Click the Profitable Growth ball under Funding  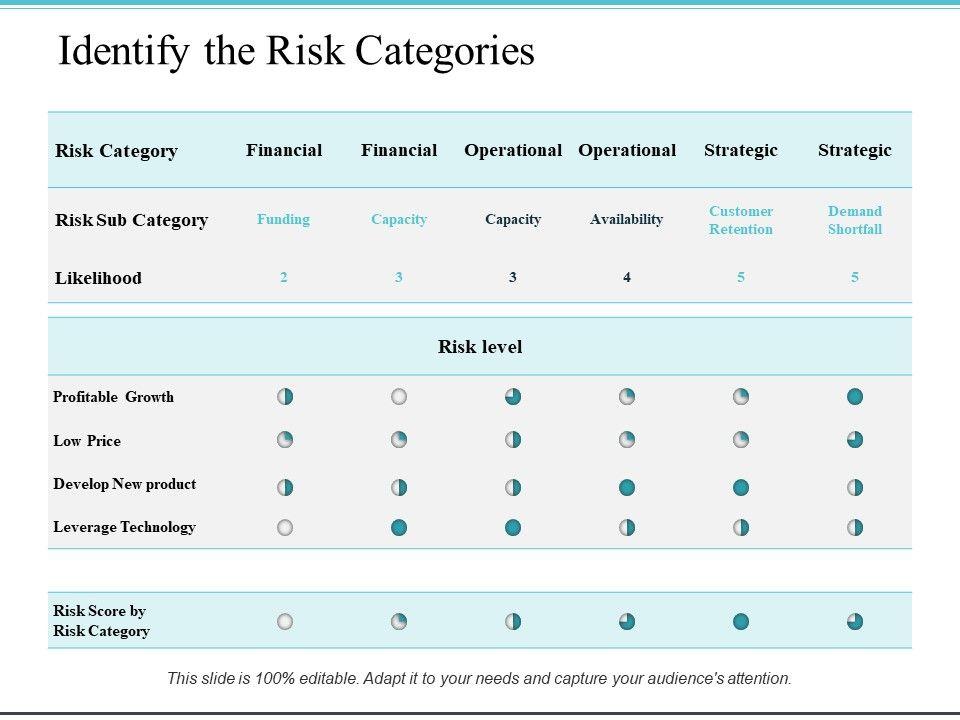coord(285,397)
